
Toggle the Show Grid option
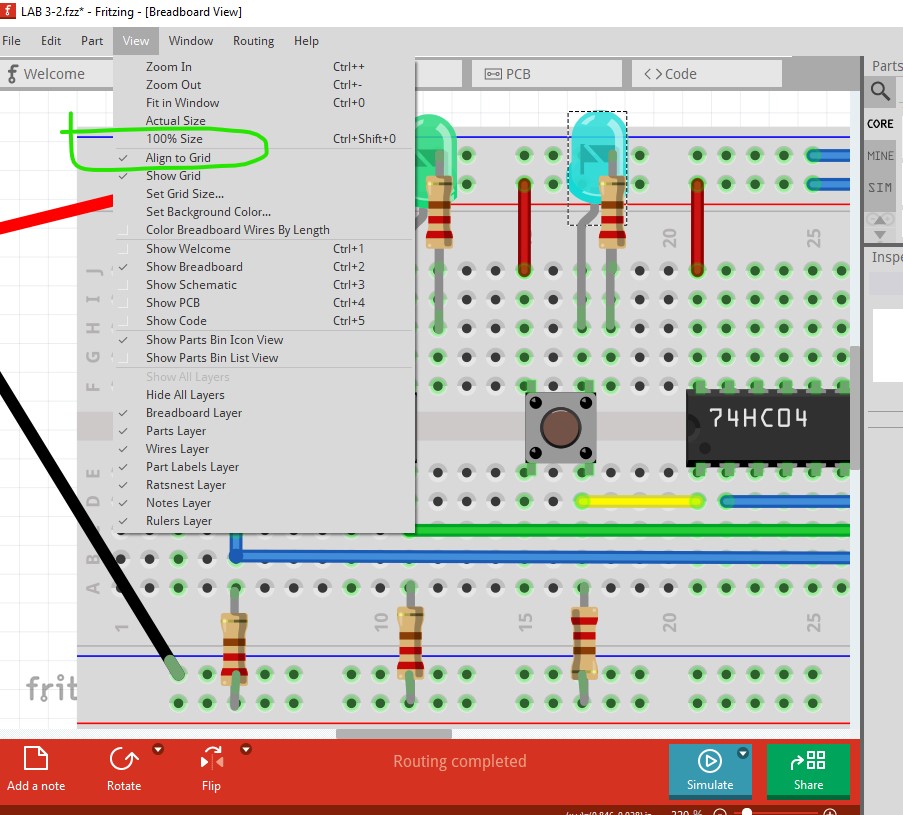(173, 176)
